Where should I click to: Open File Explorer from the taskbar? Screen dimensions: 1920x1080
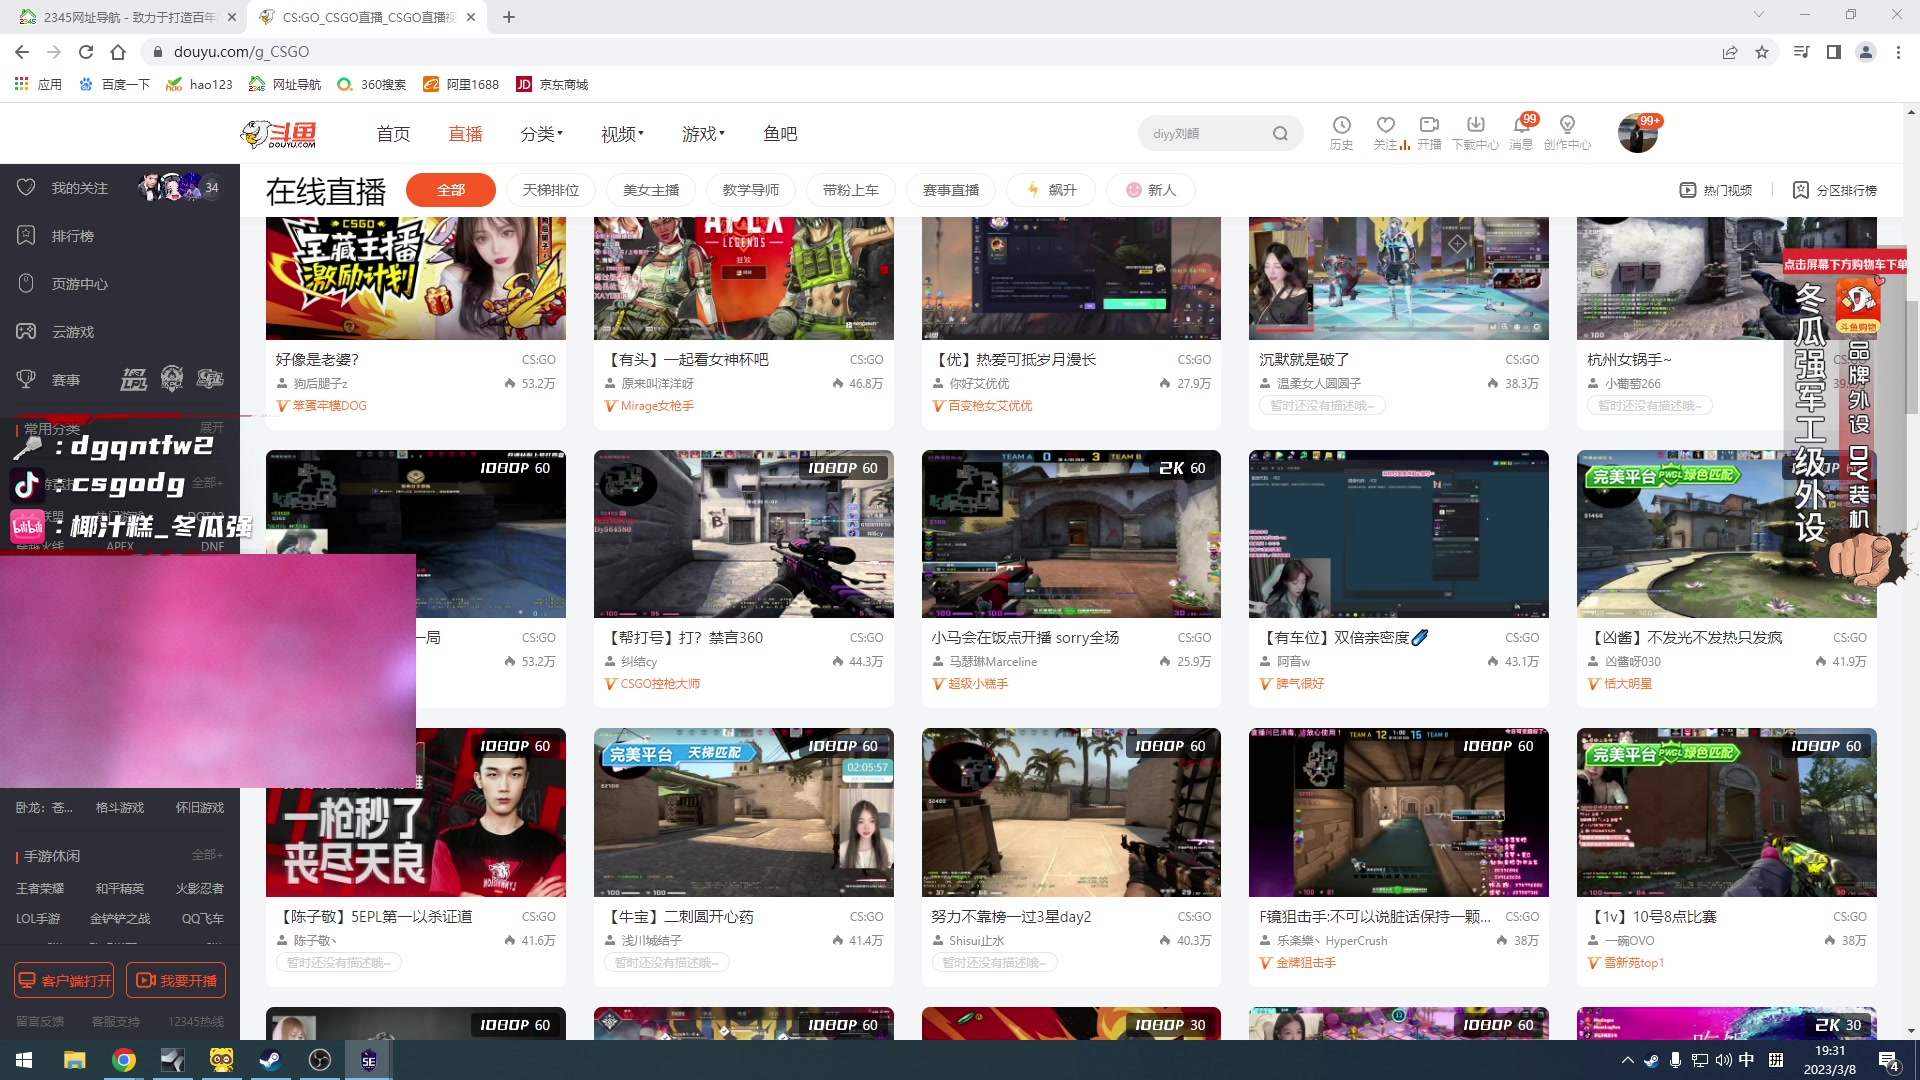(75, 1060)
